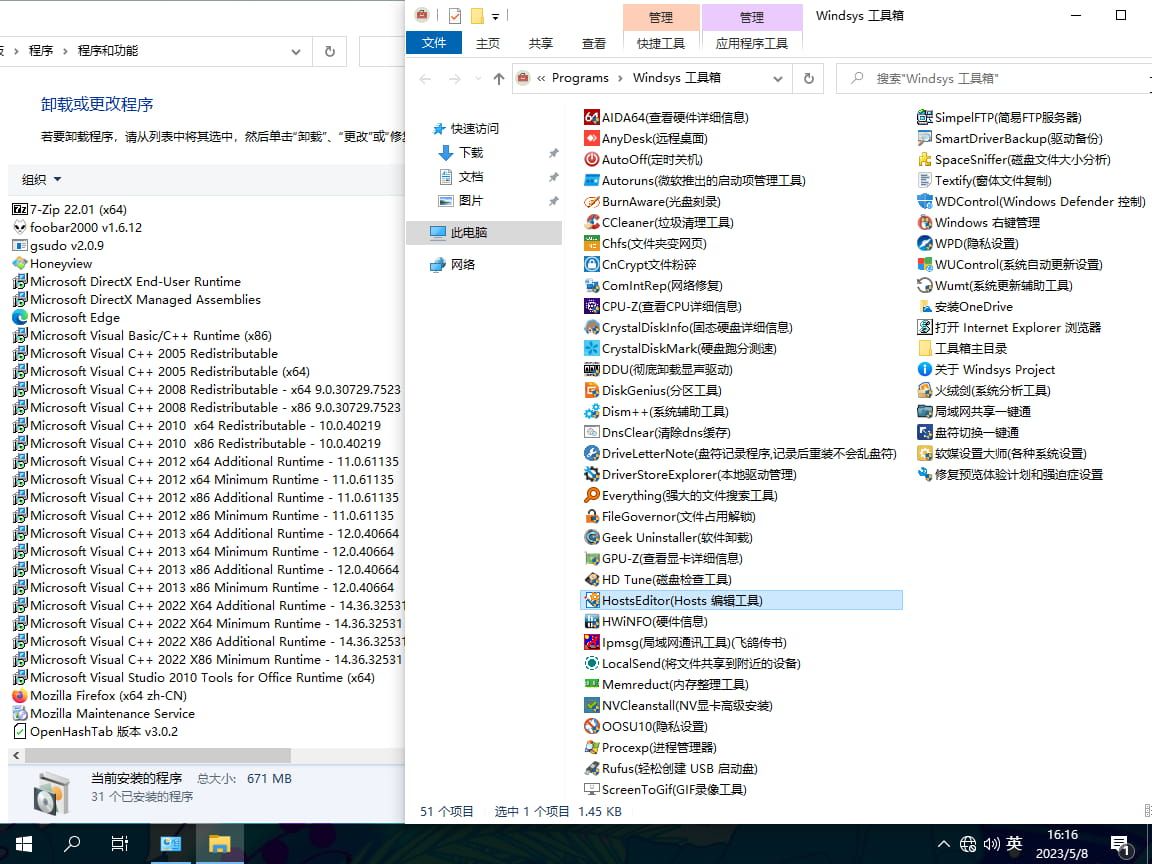The image size is (1152, 864).
Task: Expand the Windsys address bar history dropdown
Action: pos(777,78)
